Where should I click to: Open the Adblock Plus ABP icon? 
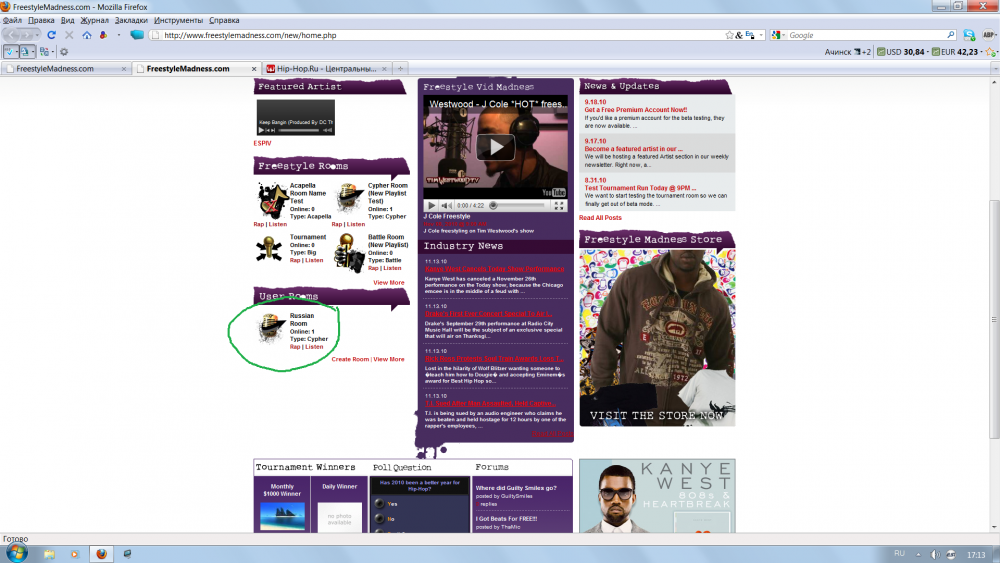pyautogui.click(x=989, y=35)
